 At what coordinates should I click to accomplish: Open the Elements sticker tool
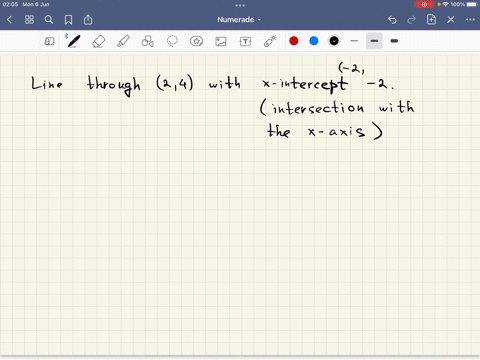point(196,41)
